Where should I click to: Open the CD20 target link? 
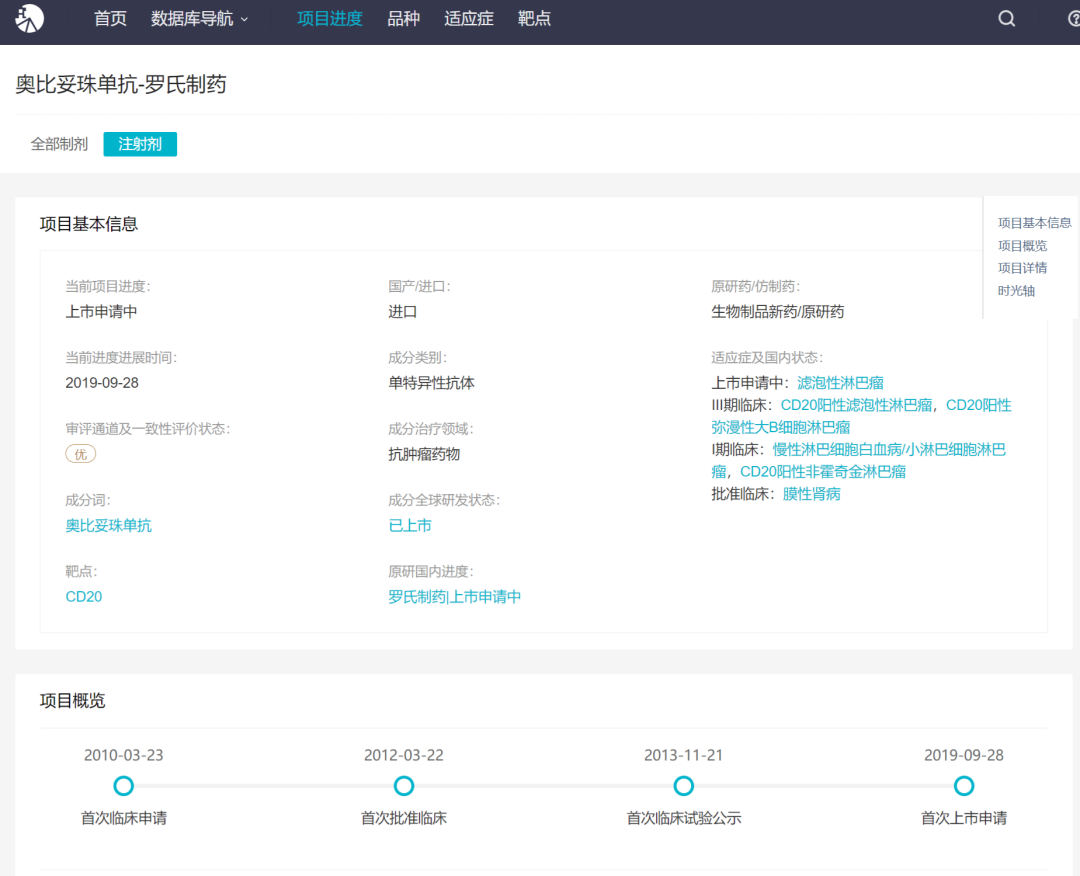pos(83,596)
